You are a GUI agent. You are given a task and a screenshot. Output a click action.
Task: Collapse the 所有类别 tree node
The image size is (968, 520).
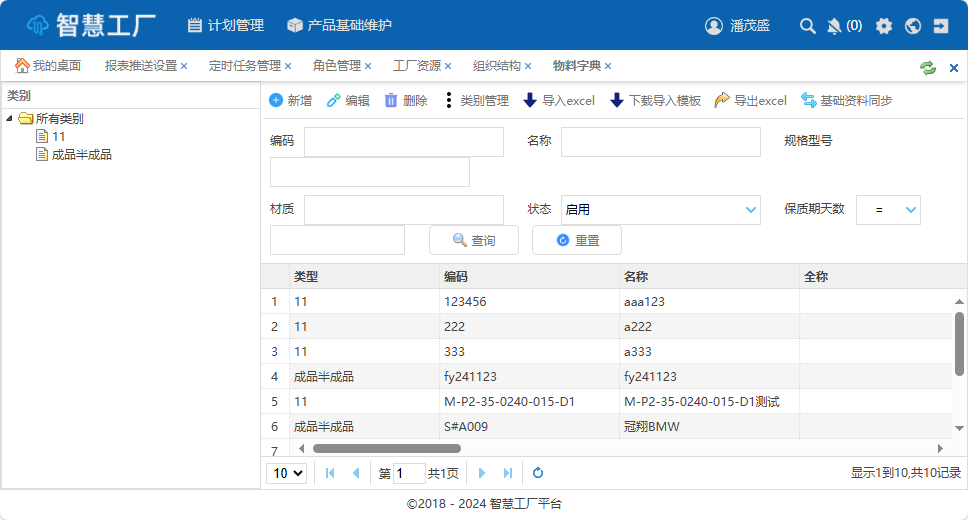click(x=10, y=119)
